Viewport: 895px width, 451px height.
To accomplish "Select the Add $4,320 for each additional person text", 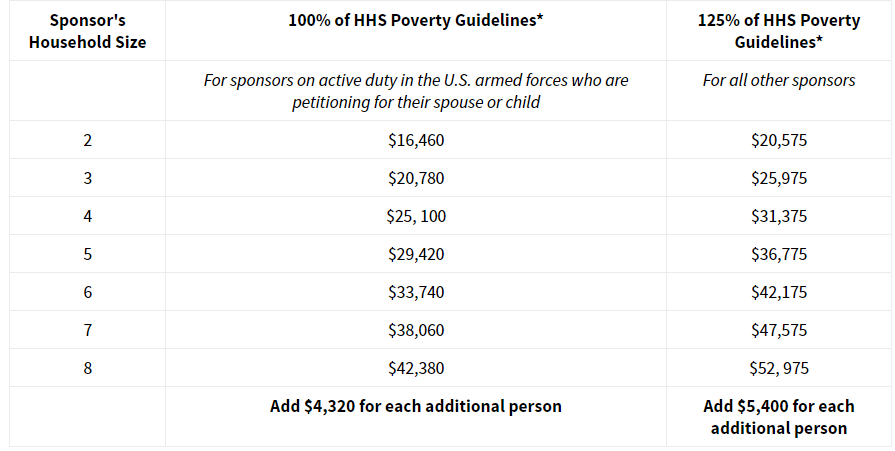I will (x=416, y=406).
